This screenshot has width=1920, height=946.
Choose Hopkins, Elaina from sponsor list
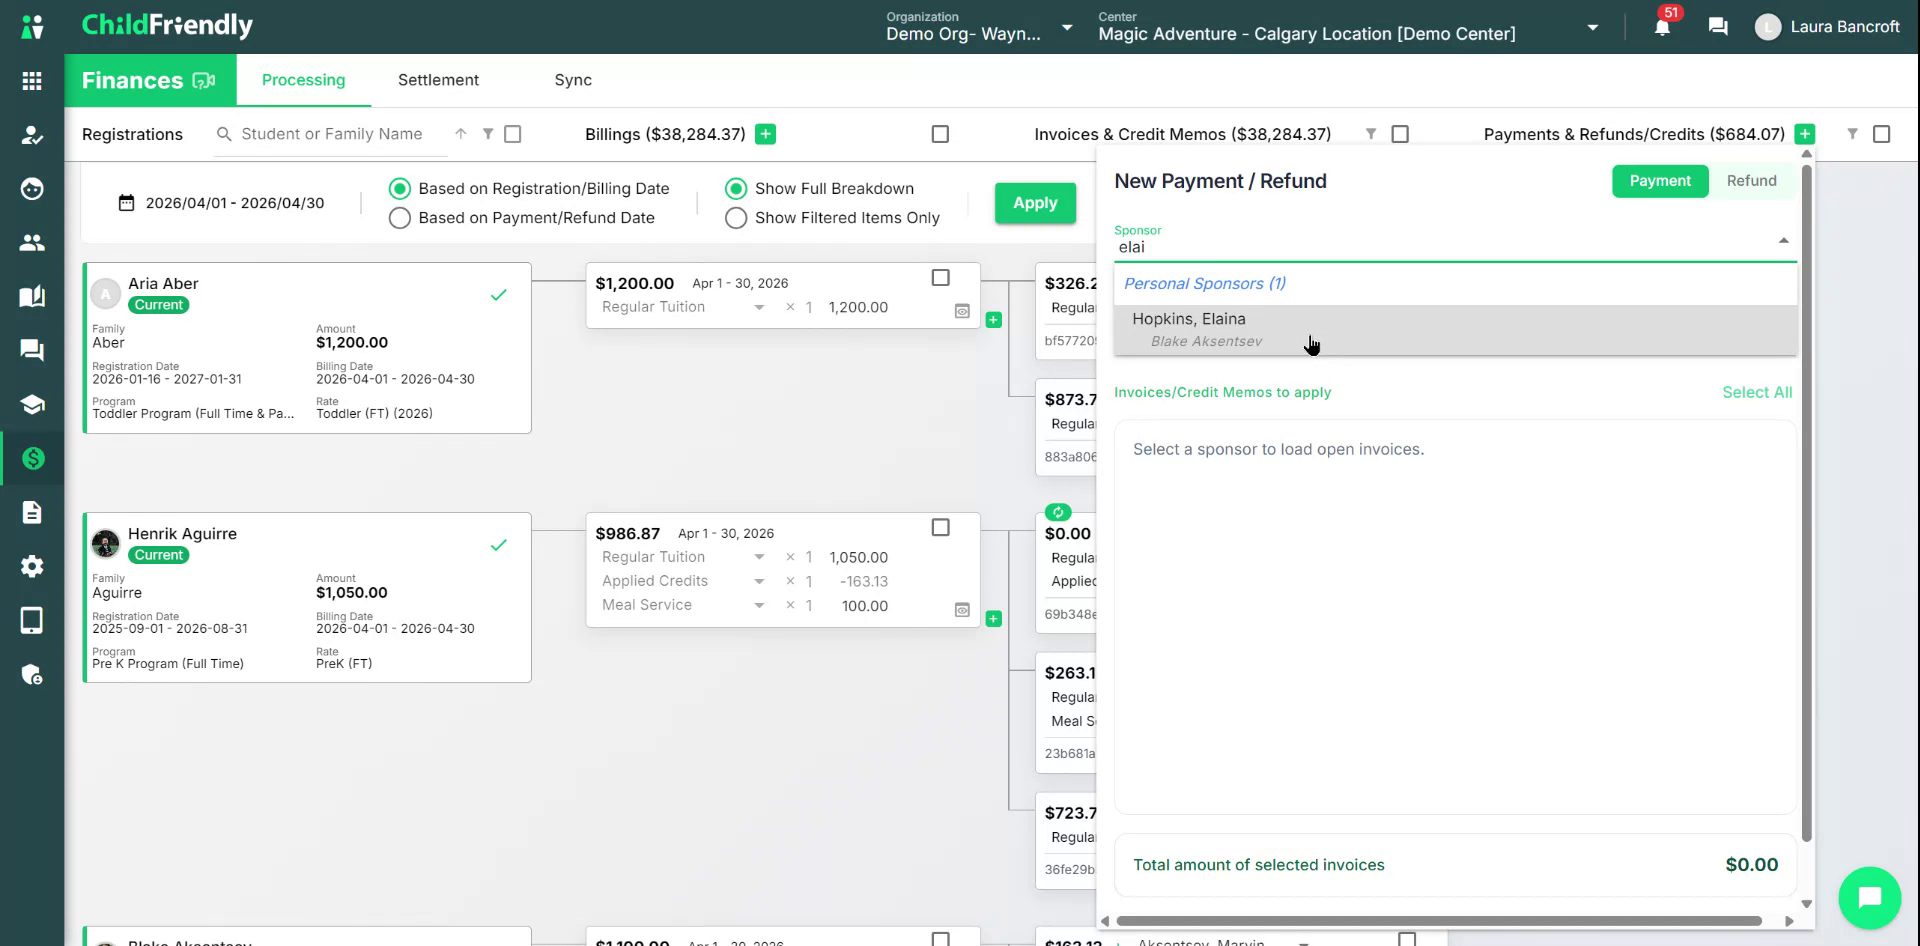pyautogui.click(x=1456, y=330)
